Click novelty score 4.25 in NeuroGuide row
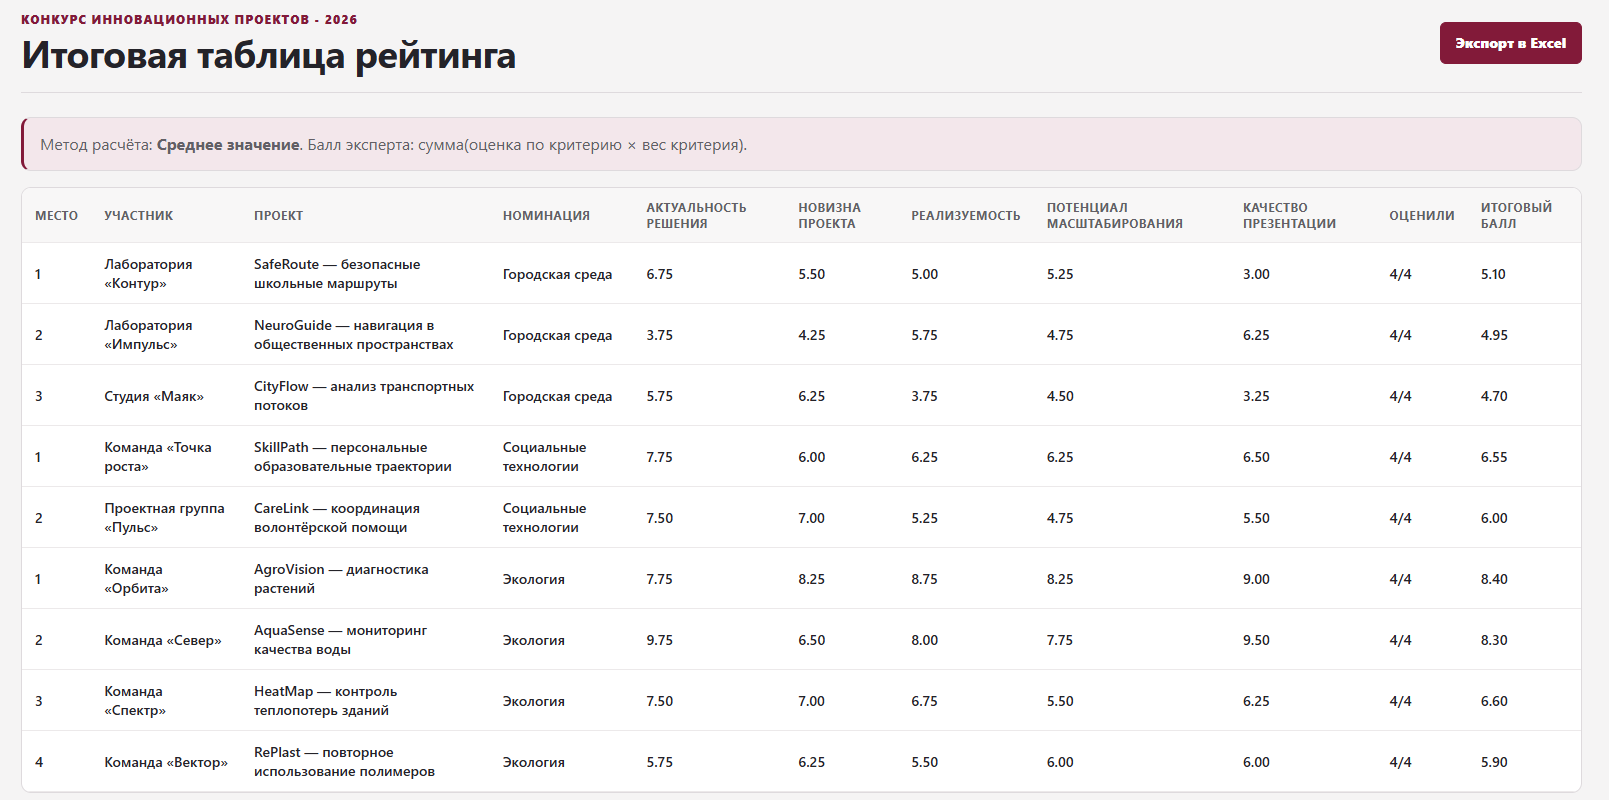This screenshot has height=800, width=1609. pos(811,335)
